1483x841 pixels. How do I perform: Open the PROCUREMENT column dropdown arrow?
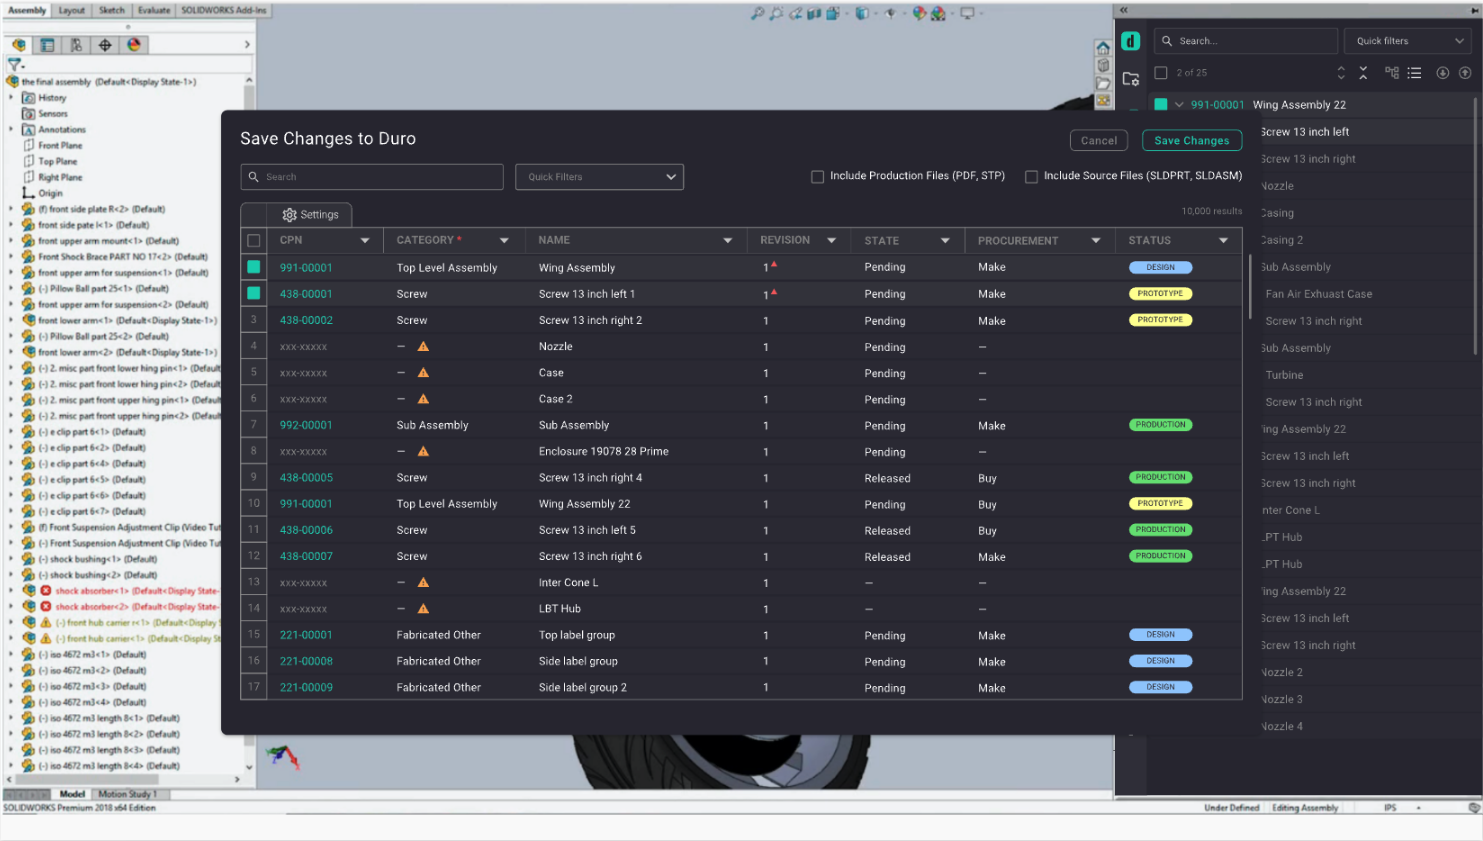tap(1096, 241)
